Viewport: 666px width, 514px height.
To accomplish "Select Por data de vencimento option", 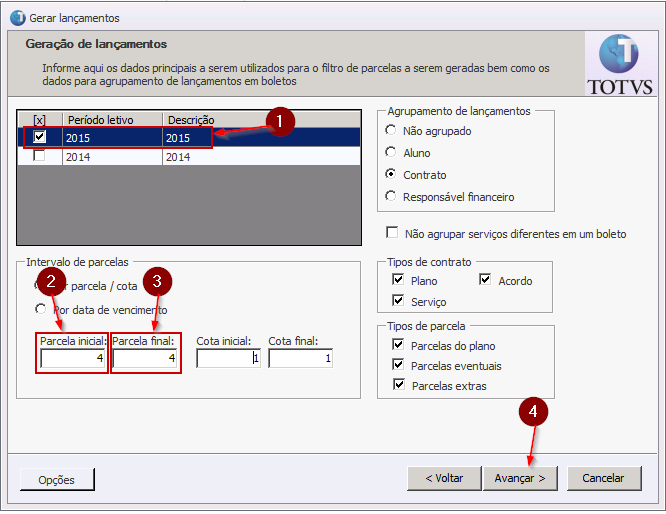I will tap(41, 310).
